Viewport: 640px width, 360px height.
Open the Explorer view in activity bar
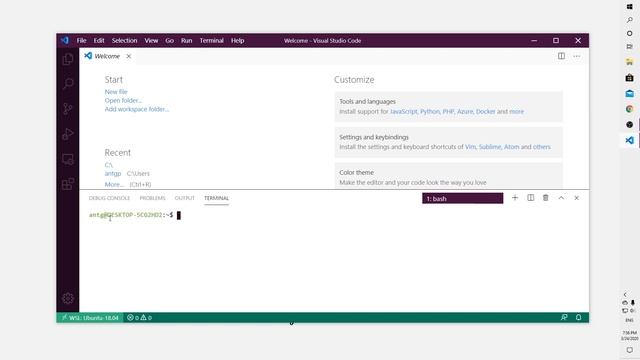[x=68, y=60]
